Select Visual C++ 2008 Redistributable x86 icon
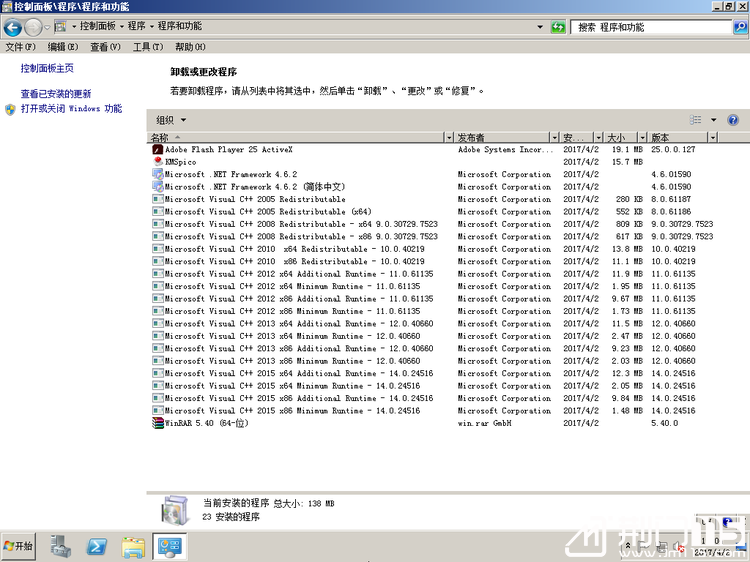750x562 pixels. click(157, 236)
